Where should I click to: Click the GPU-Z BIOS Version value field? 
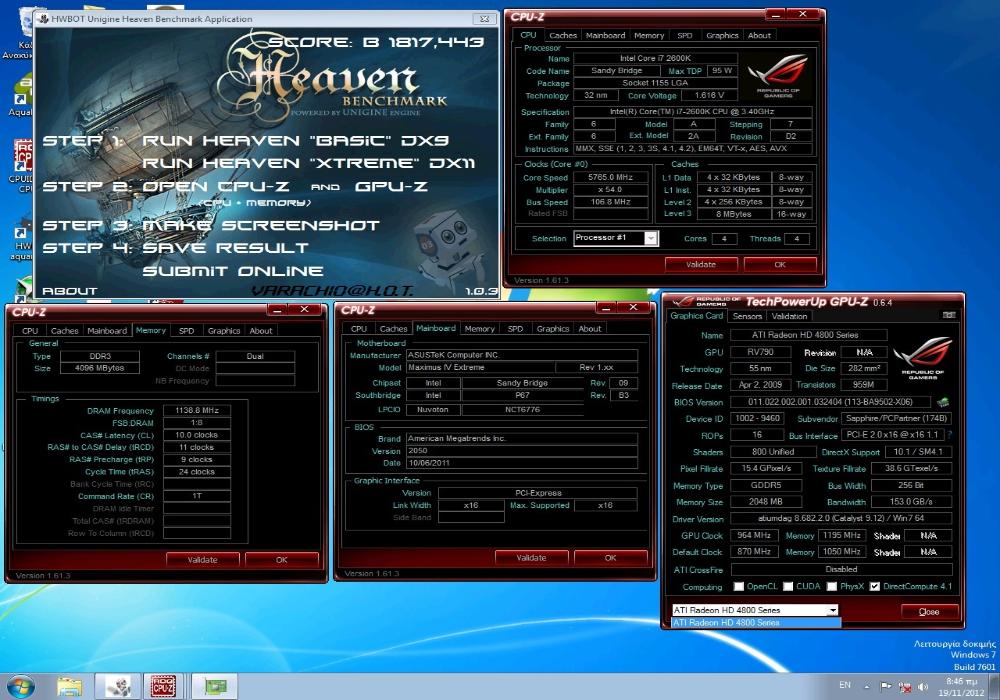click(x=830, y=402)
